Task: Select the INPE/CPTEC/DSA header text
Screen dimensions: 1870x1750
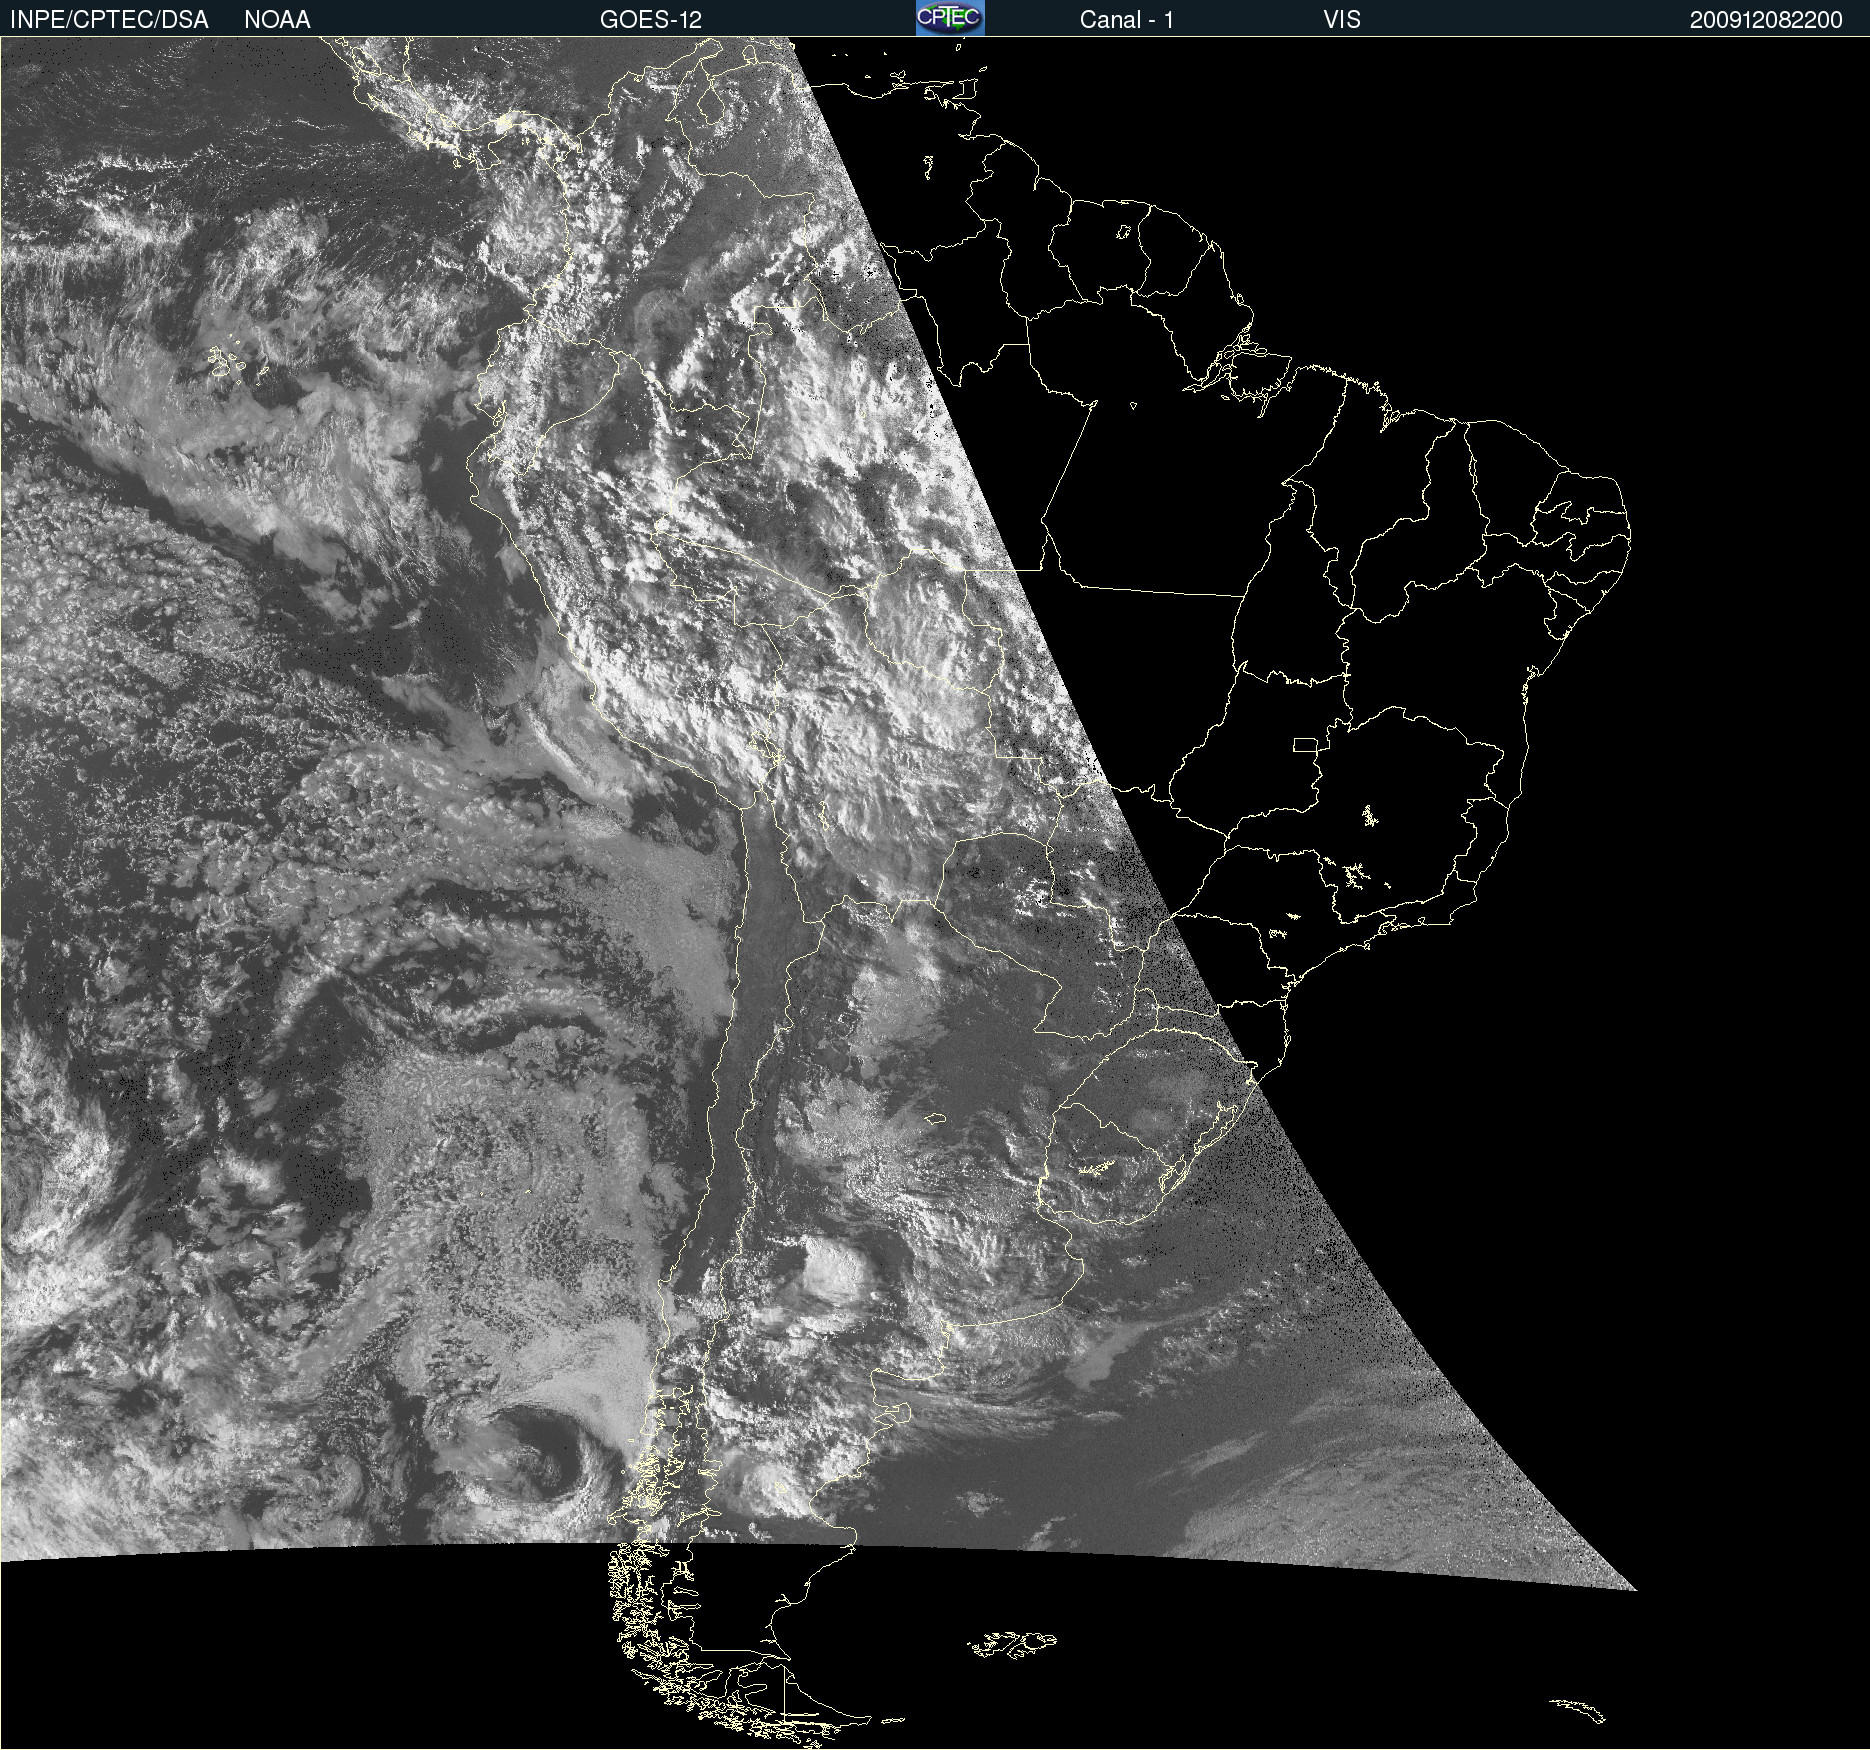Action: [x=109, y=20]
